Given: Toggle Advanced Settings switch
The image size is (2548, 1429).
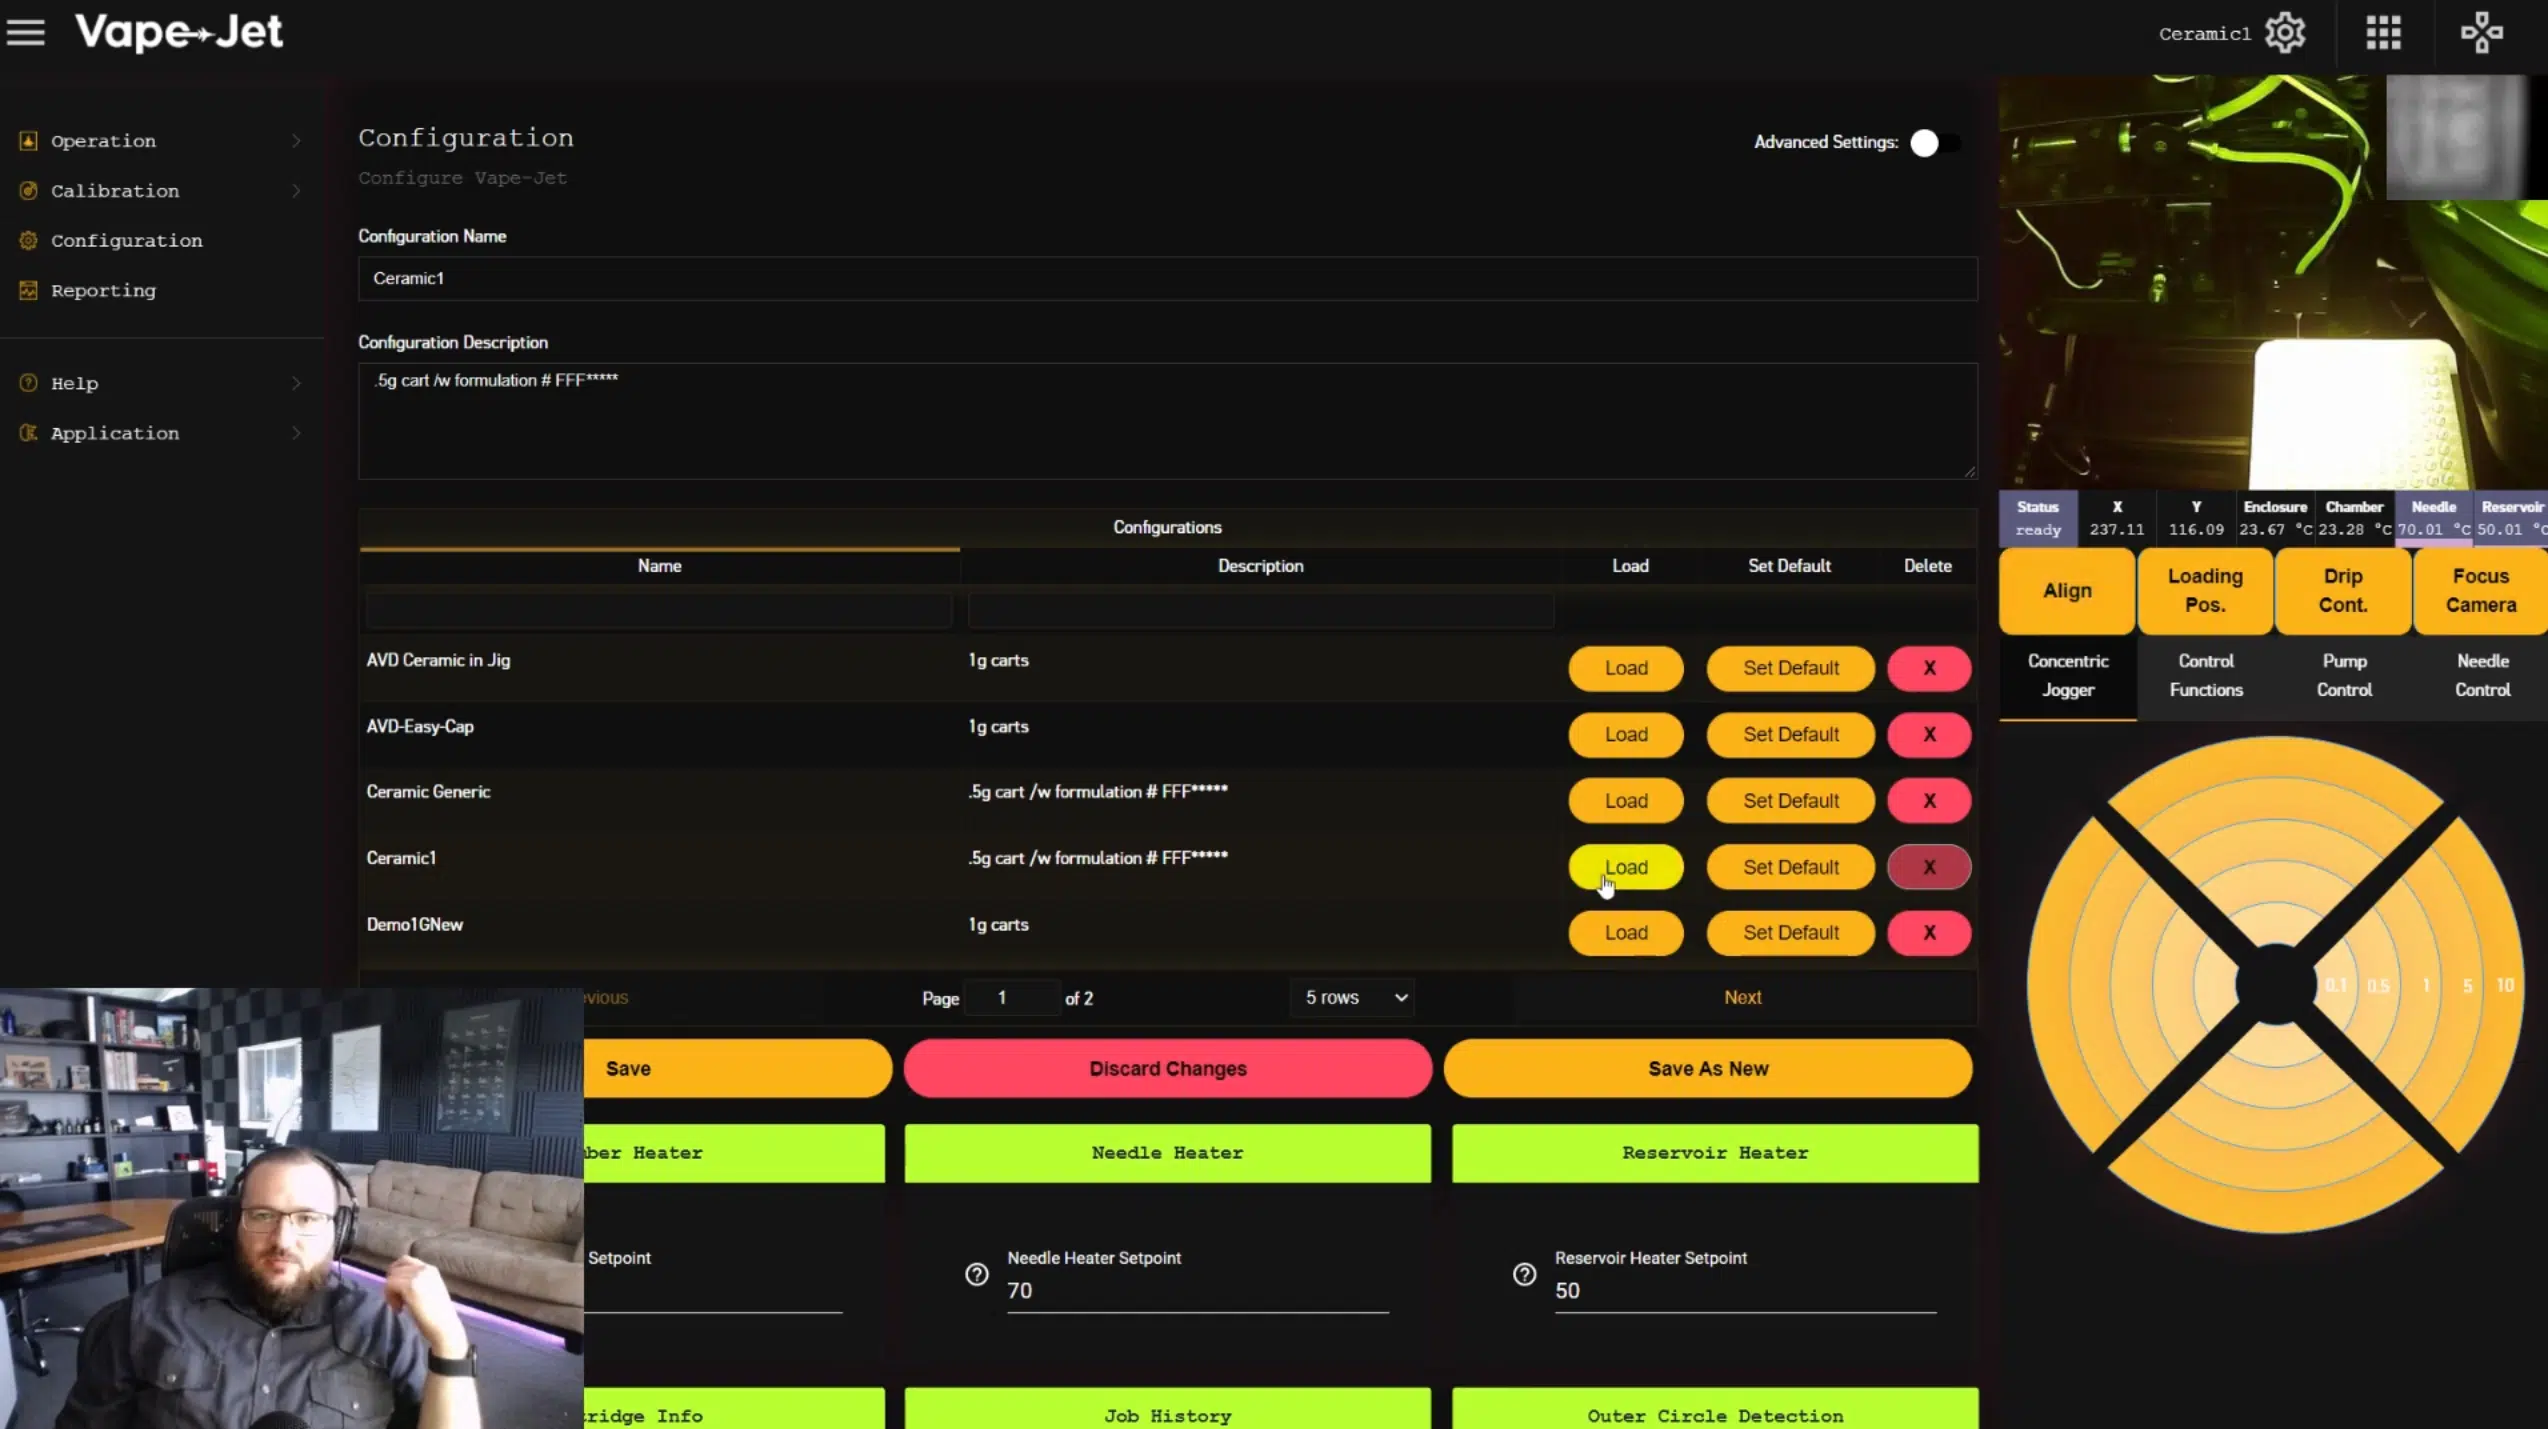Looking at the screenshot, I should point(1935,143).
